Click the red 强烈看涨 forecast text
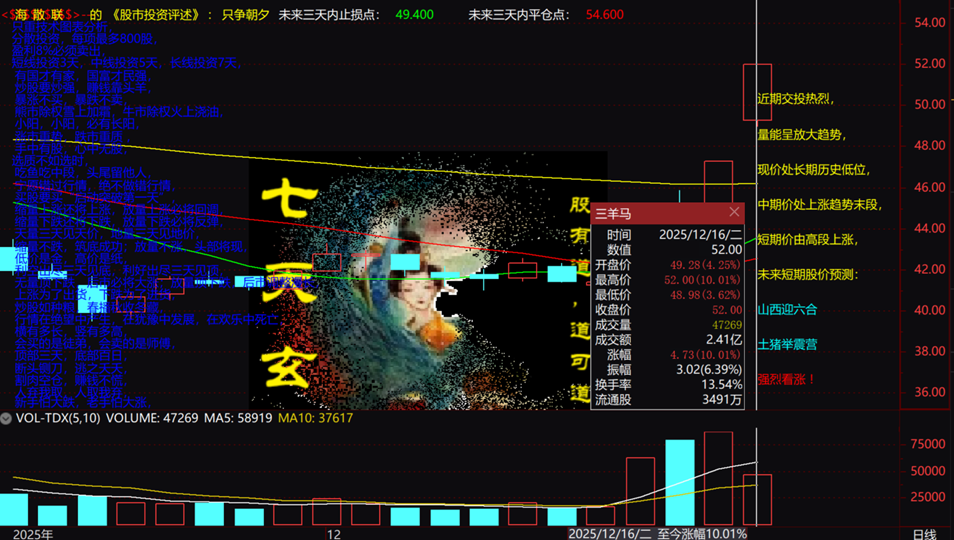Screen dimensions: 954x540 click(786, 379)
